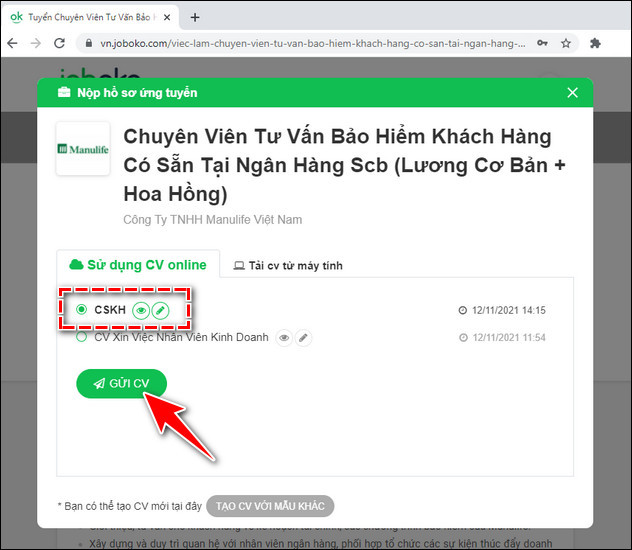This screenshot has height=550, width=632.
Task: Switch to Tải cv từ máy tính tab
Action: (x=288, y=266)
